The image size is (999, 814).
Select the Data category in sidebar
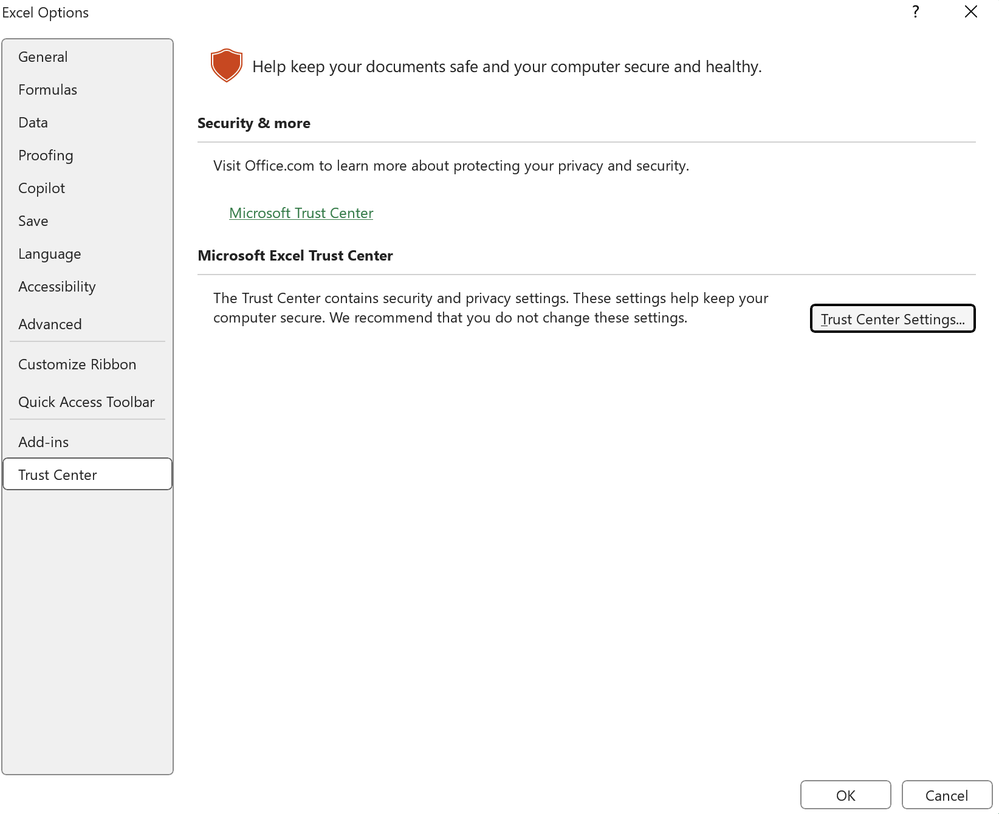[33, 123]
